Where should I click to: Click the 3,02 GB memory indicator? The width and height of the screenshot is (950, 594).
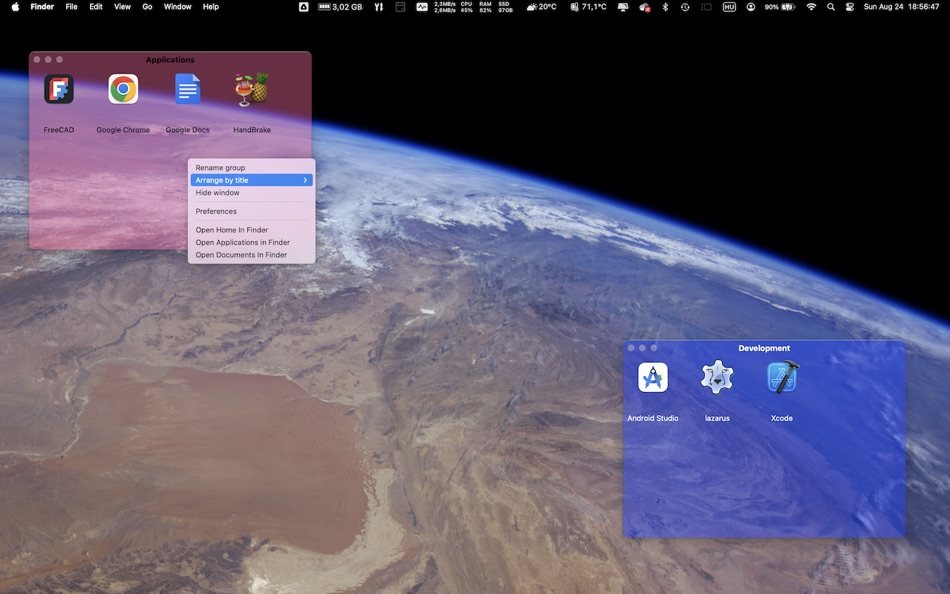(x=340, y=7)
